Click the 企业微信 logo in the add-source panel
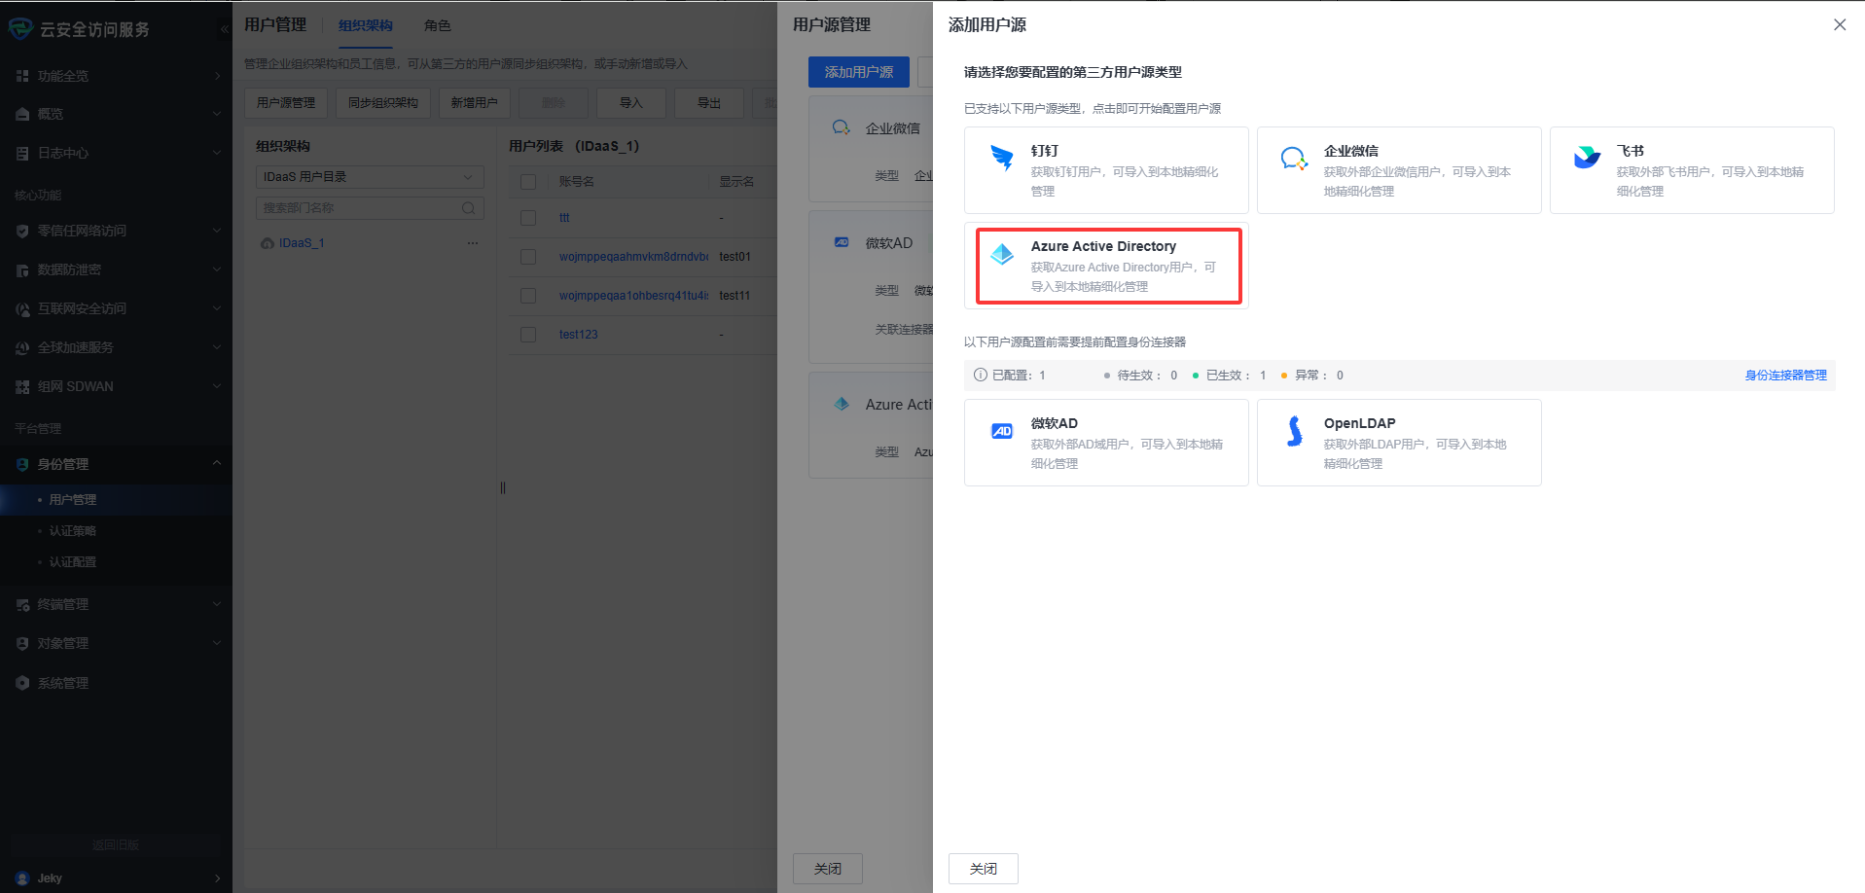This screenshot has width=1865, height=893. click(x=1294, y=158)
